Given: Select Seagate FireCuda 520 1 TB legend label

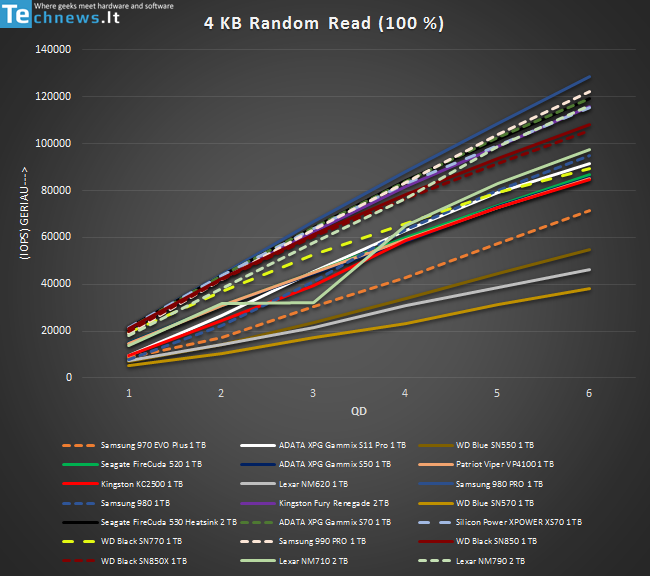Looking at the screenshot, I should pyautogui.click(x=151, y=464).
